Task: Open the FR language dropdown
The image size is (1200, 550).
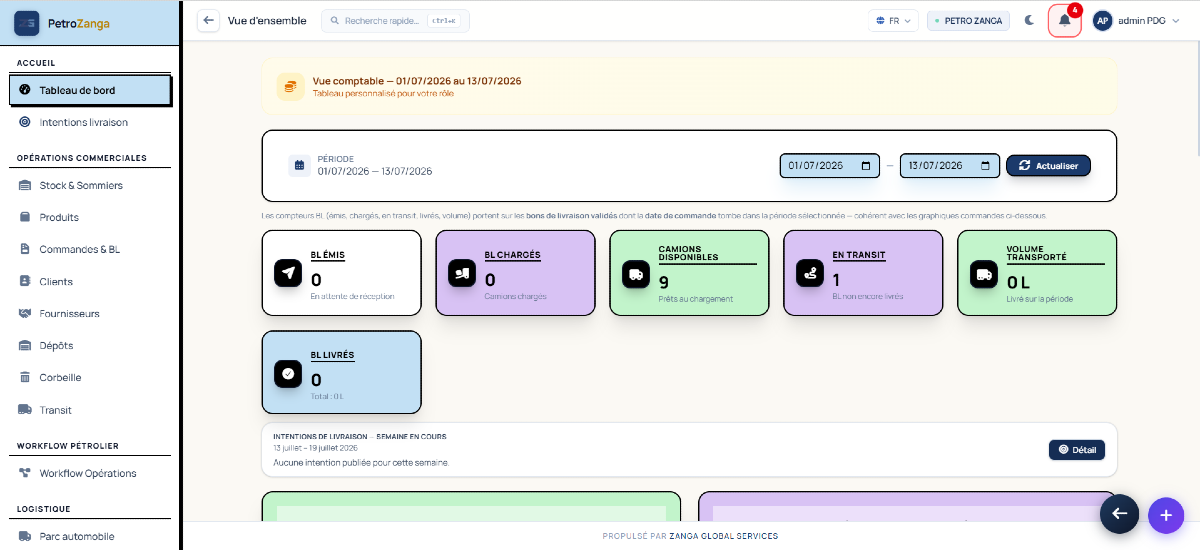Action: click(893, 21)
